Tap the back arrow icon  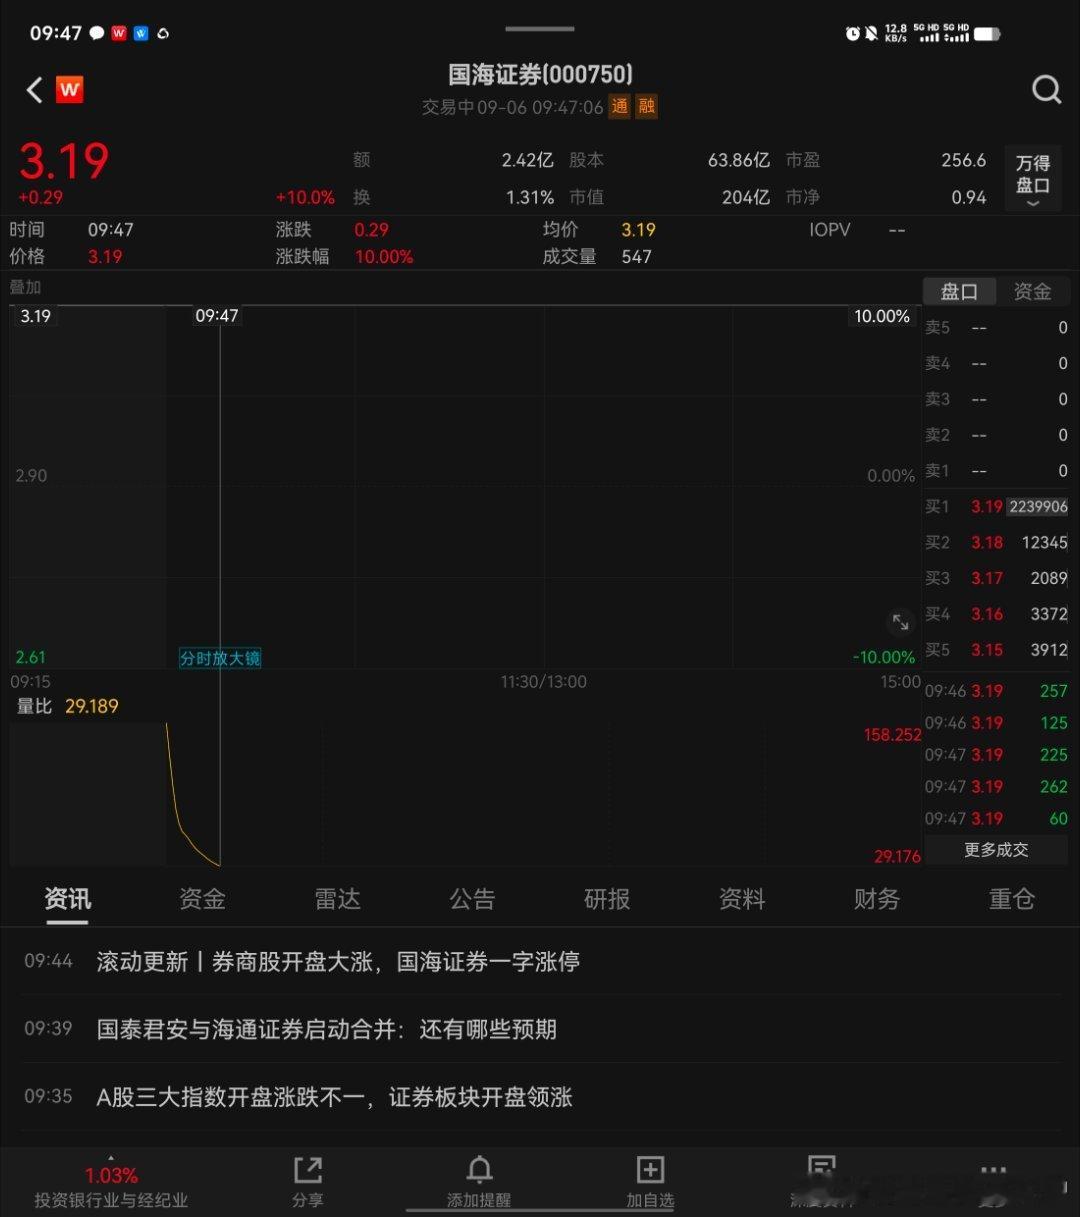click(x=34, y=90)
